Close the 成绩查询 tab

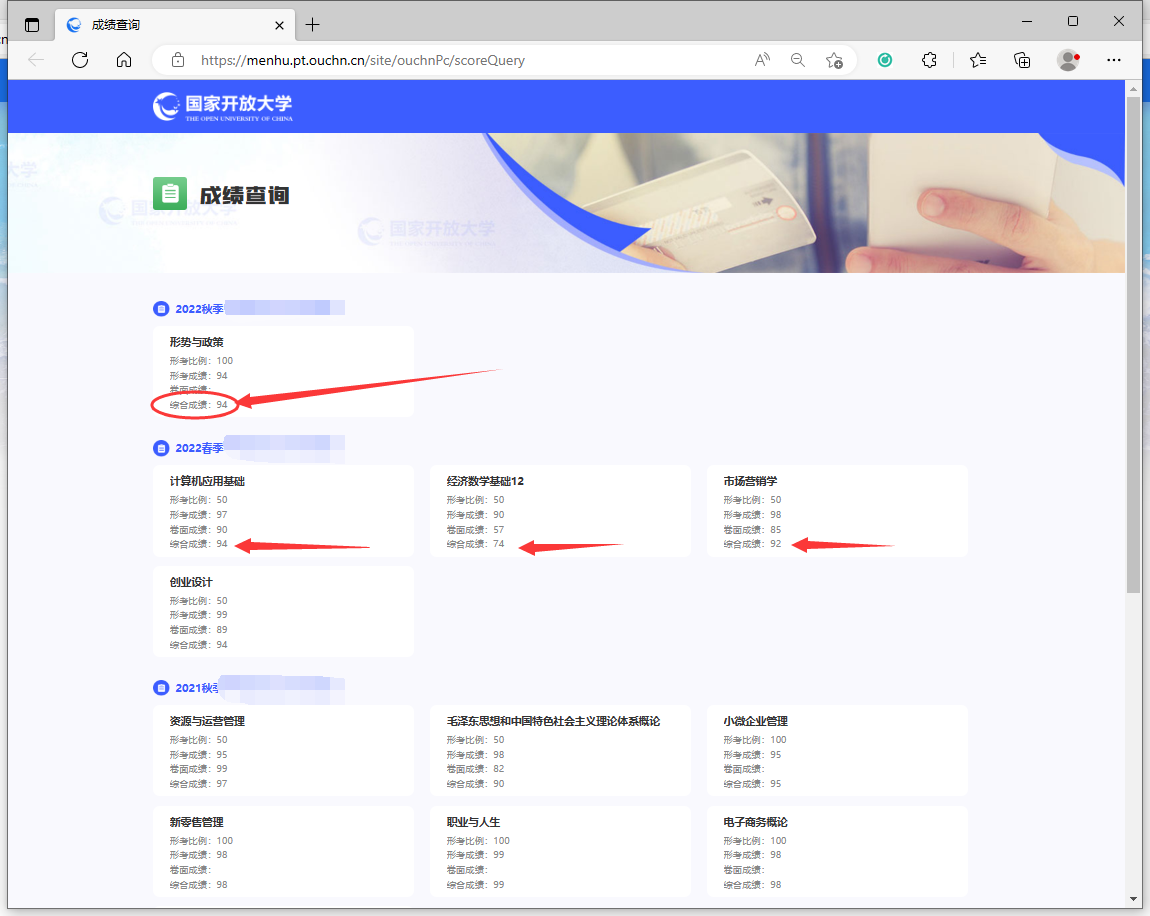(280, 25)
